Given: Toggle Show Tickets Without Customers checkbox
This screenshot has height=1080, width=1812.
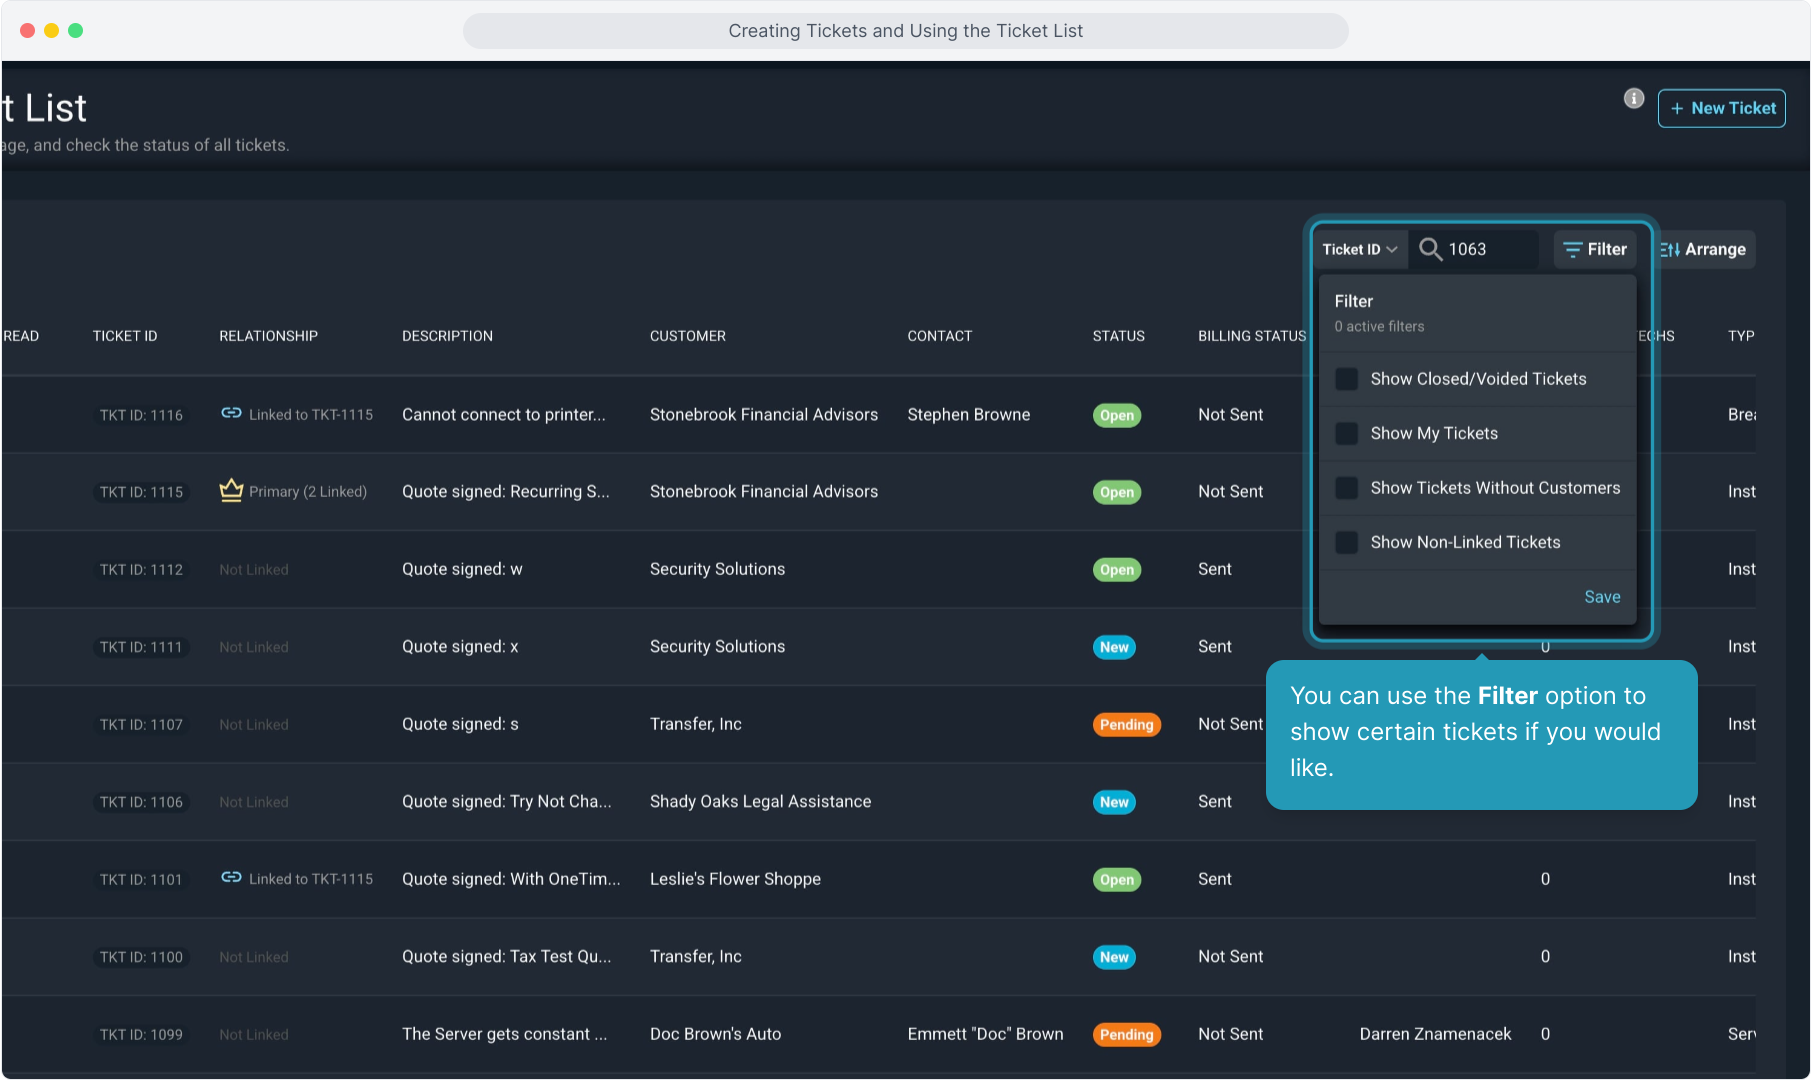Looking at the screenshot, I should [1347, 488].
